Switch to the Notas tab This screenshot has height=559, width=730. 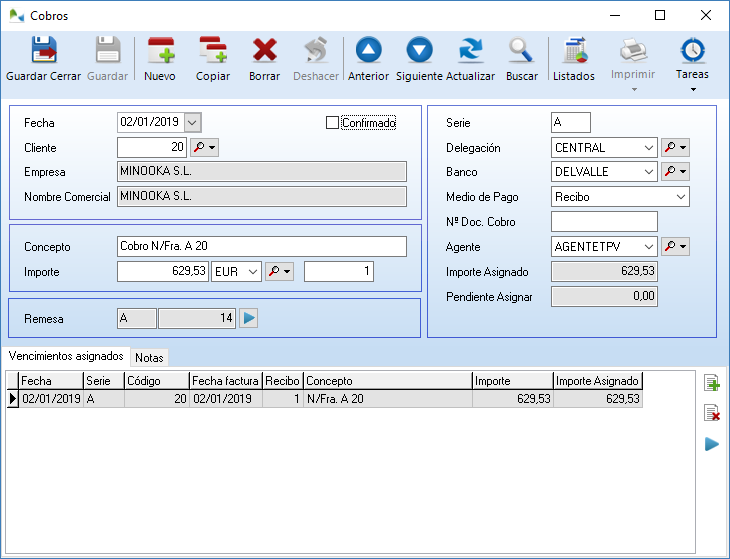click(x=149, y=357)
